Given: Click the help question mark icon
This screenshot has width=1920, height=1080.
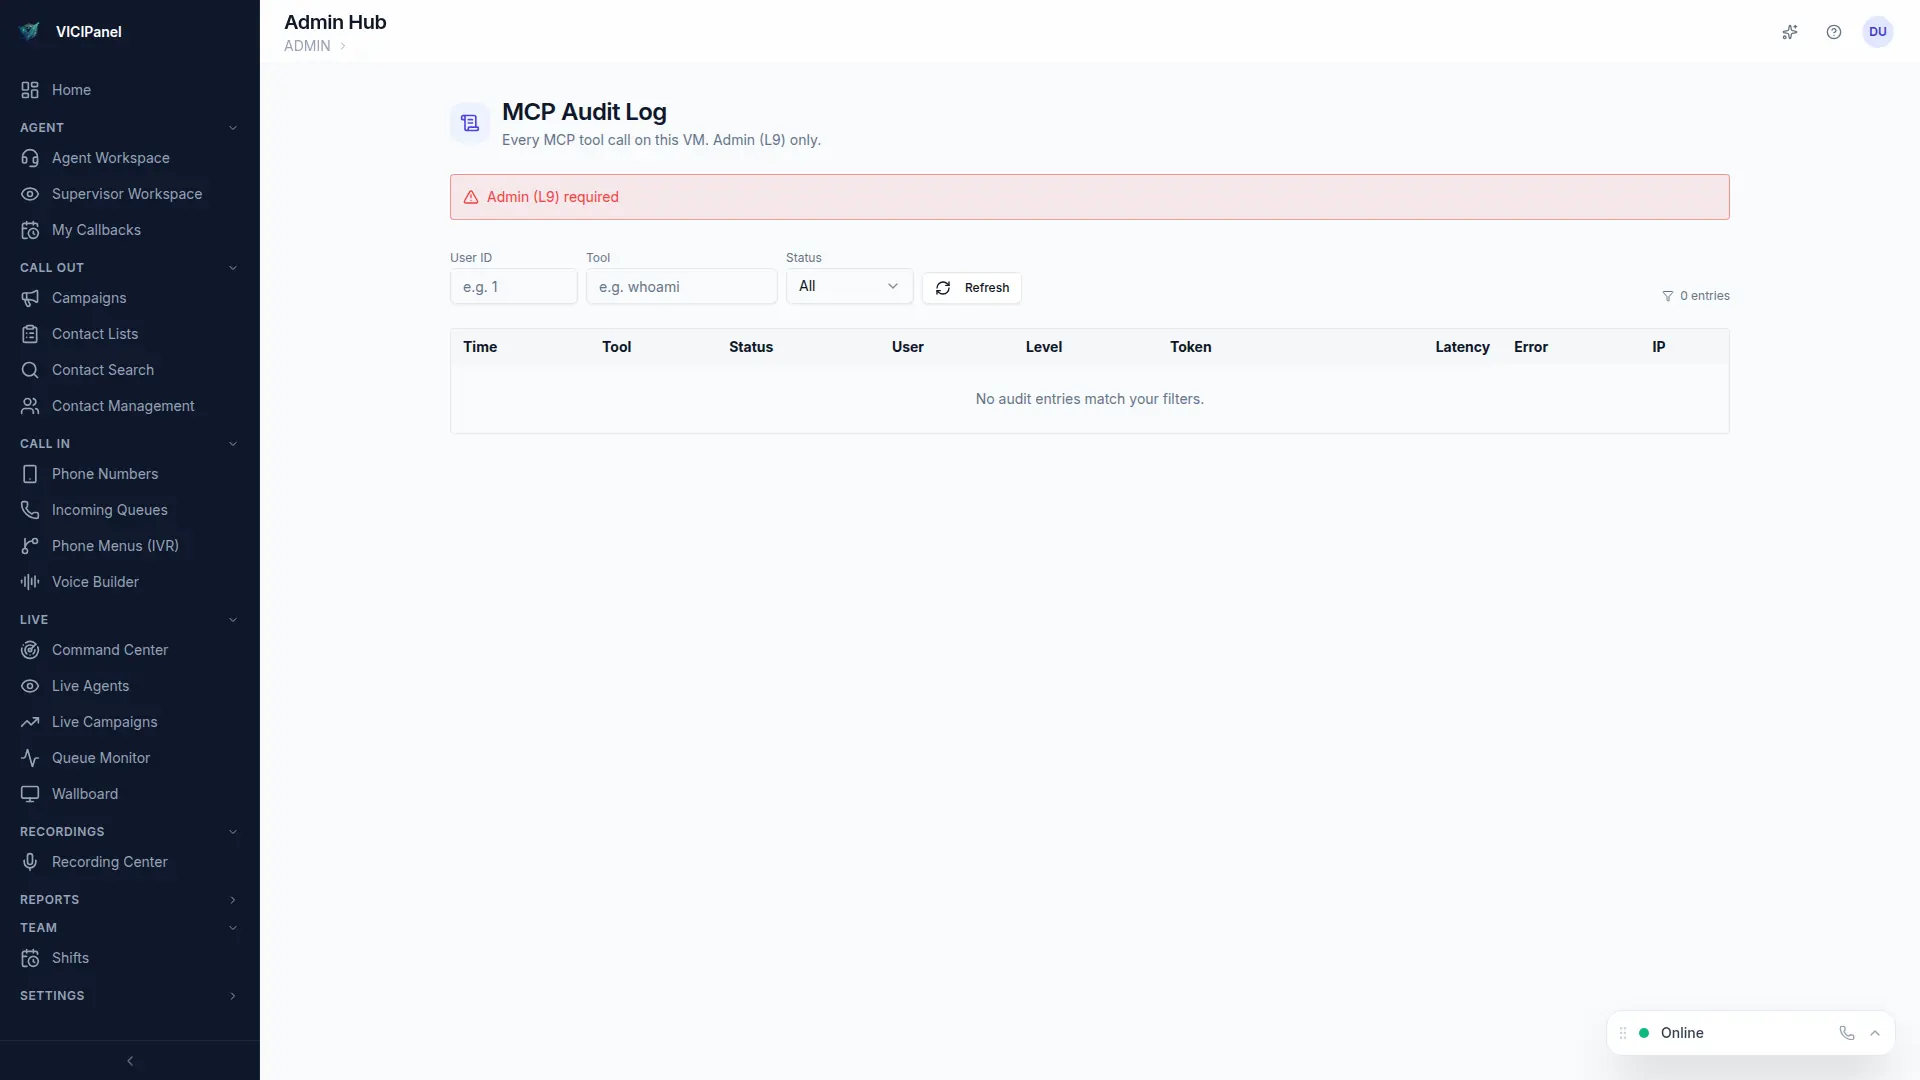Looking at the screenshot, I should tap(1834, 32).
